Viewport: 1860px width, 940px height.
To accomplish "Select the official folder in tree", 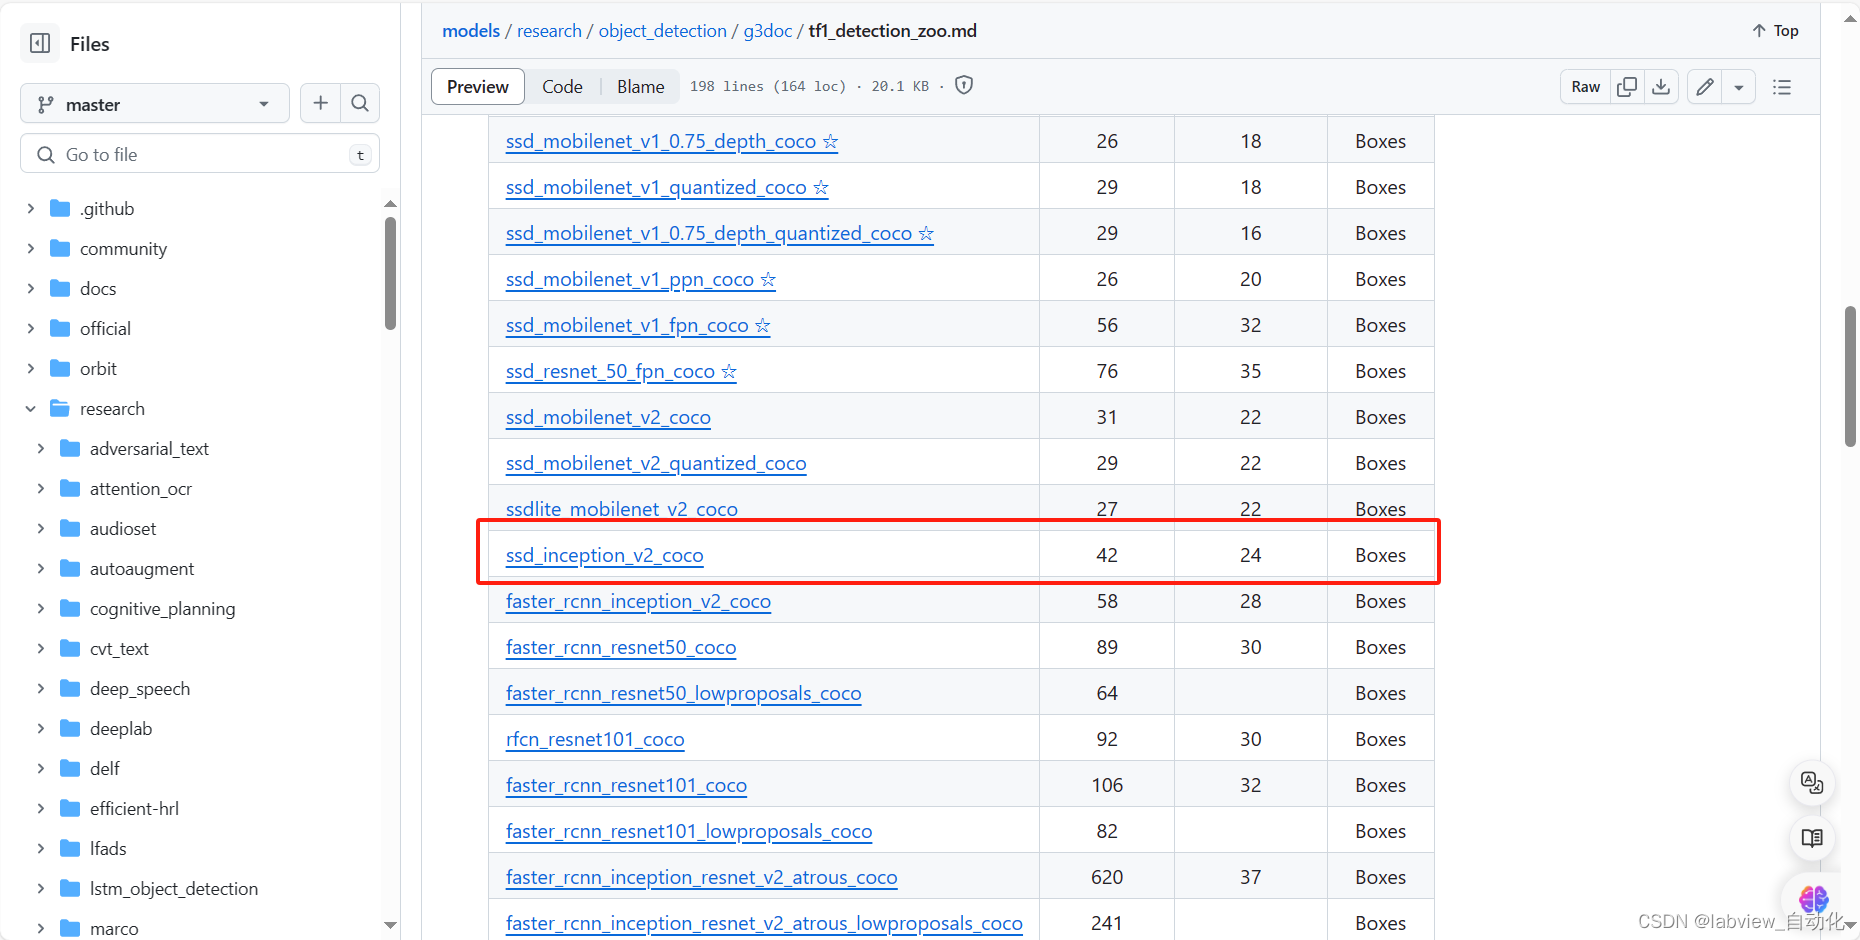I will click(x=105, y=328).
